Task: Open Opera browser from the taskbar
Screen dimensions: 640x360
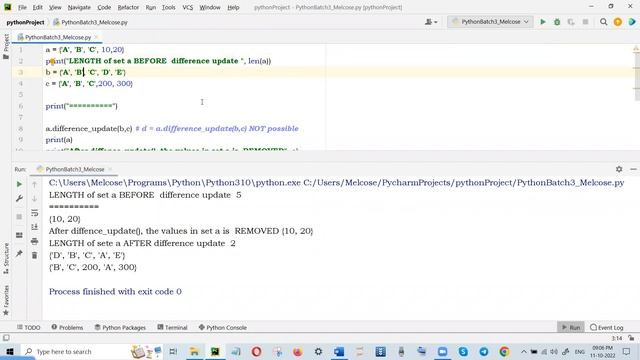Action: [x=256, y=351]
